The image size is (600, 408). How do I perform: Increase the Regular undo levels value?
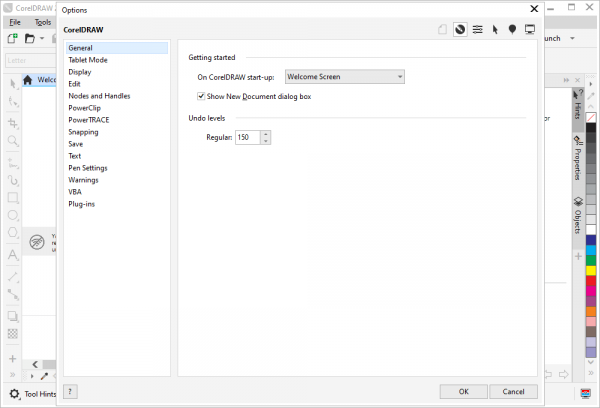[266, 133]
